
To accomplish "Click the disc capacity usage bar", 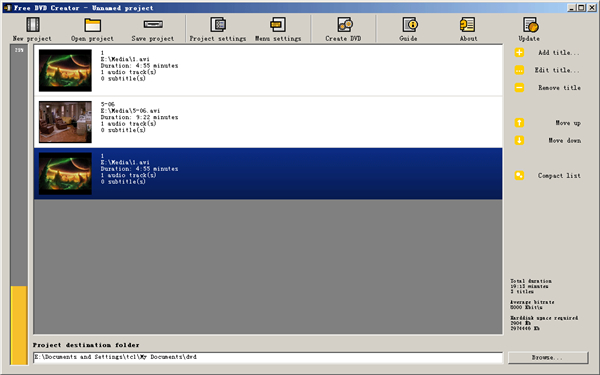I will (19, 205).
